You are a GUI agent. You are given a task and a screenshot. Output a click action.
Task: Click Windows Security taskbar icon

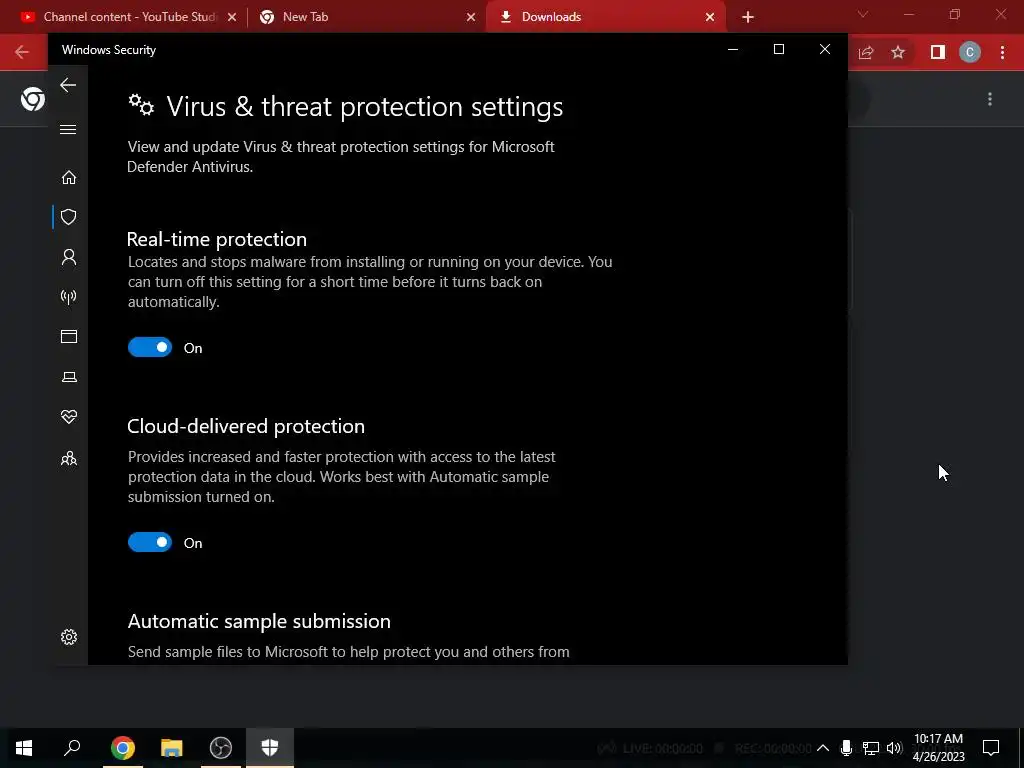(x=270, y=748)
